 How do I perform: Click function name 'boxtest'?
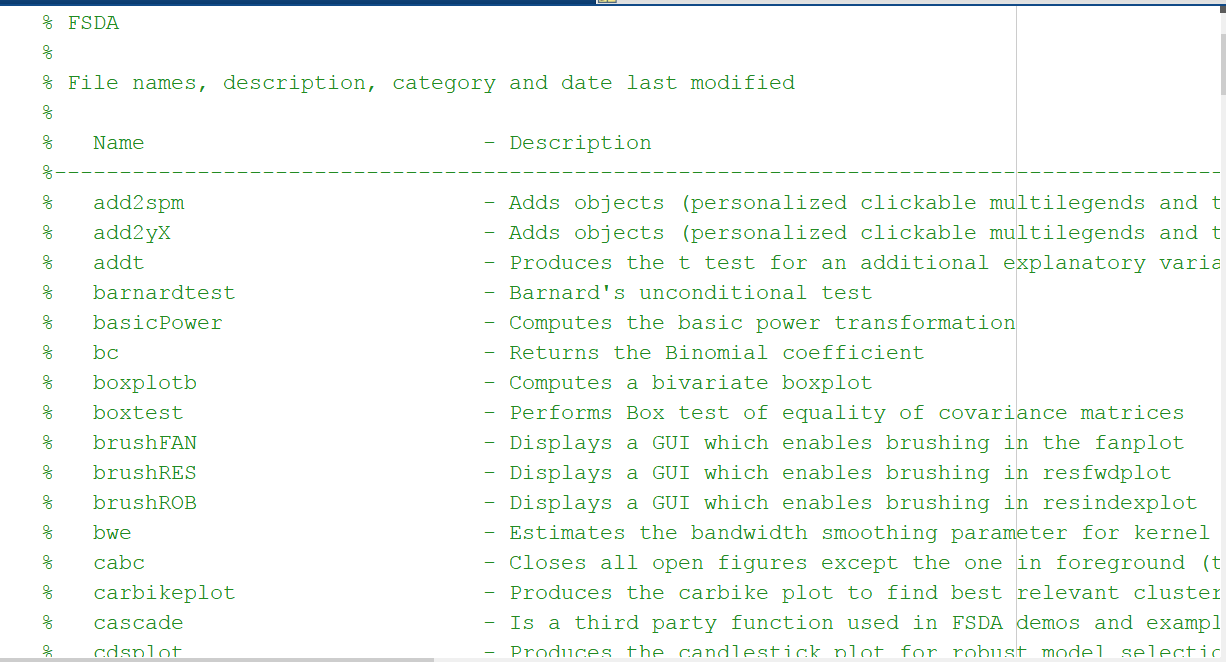tap(138, 413)
